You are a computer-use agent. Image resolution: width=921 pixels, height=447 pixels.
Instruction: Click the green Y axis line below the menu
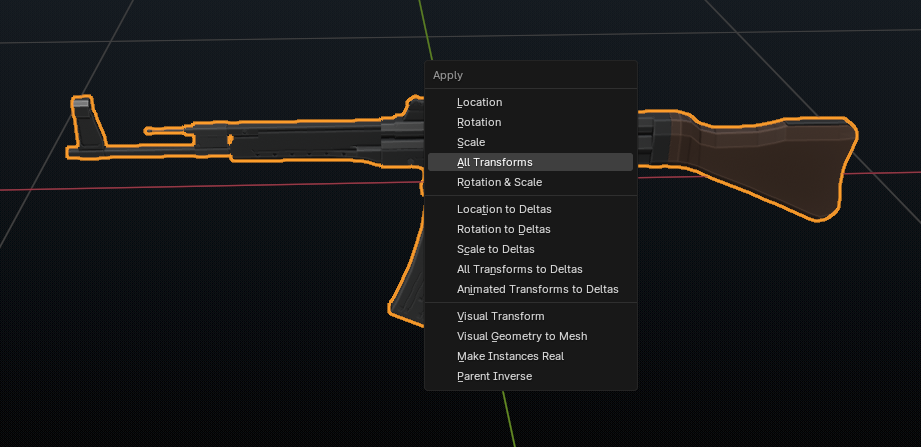click(508, 418)
